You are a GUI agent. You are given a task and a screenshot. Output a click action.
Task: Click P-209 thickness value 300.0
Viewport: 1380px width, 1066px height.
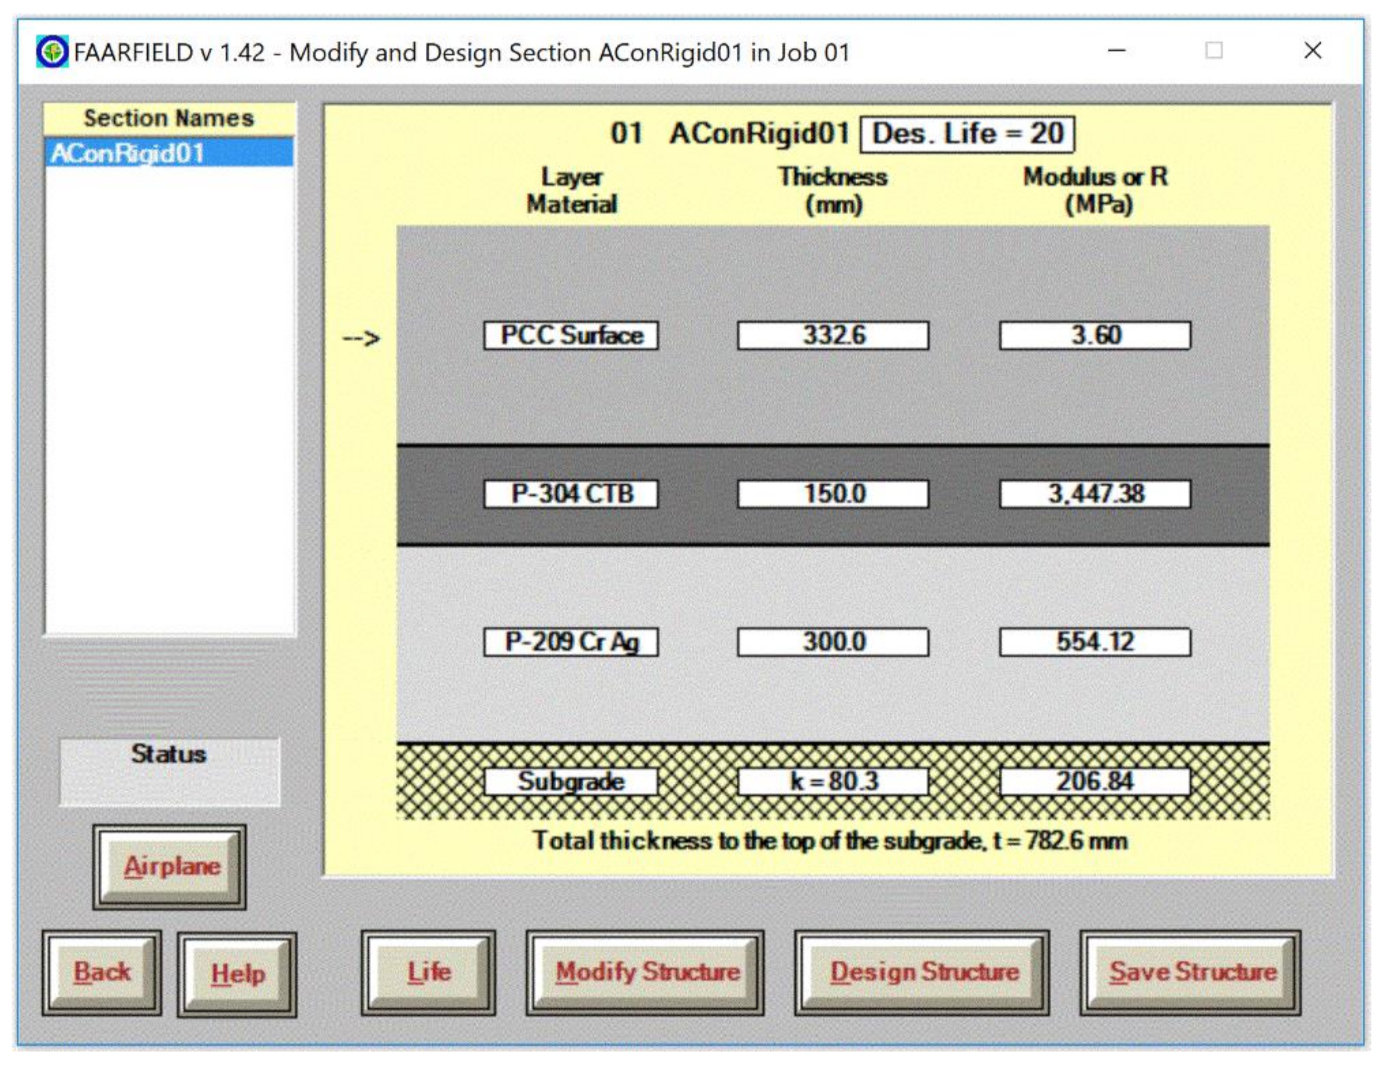tap(833, 642)
